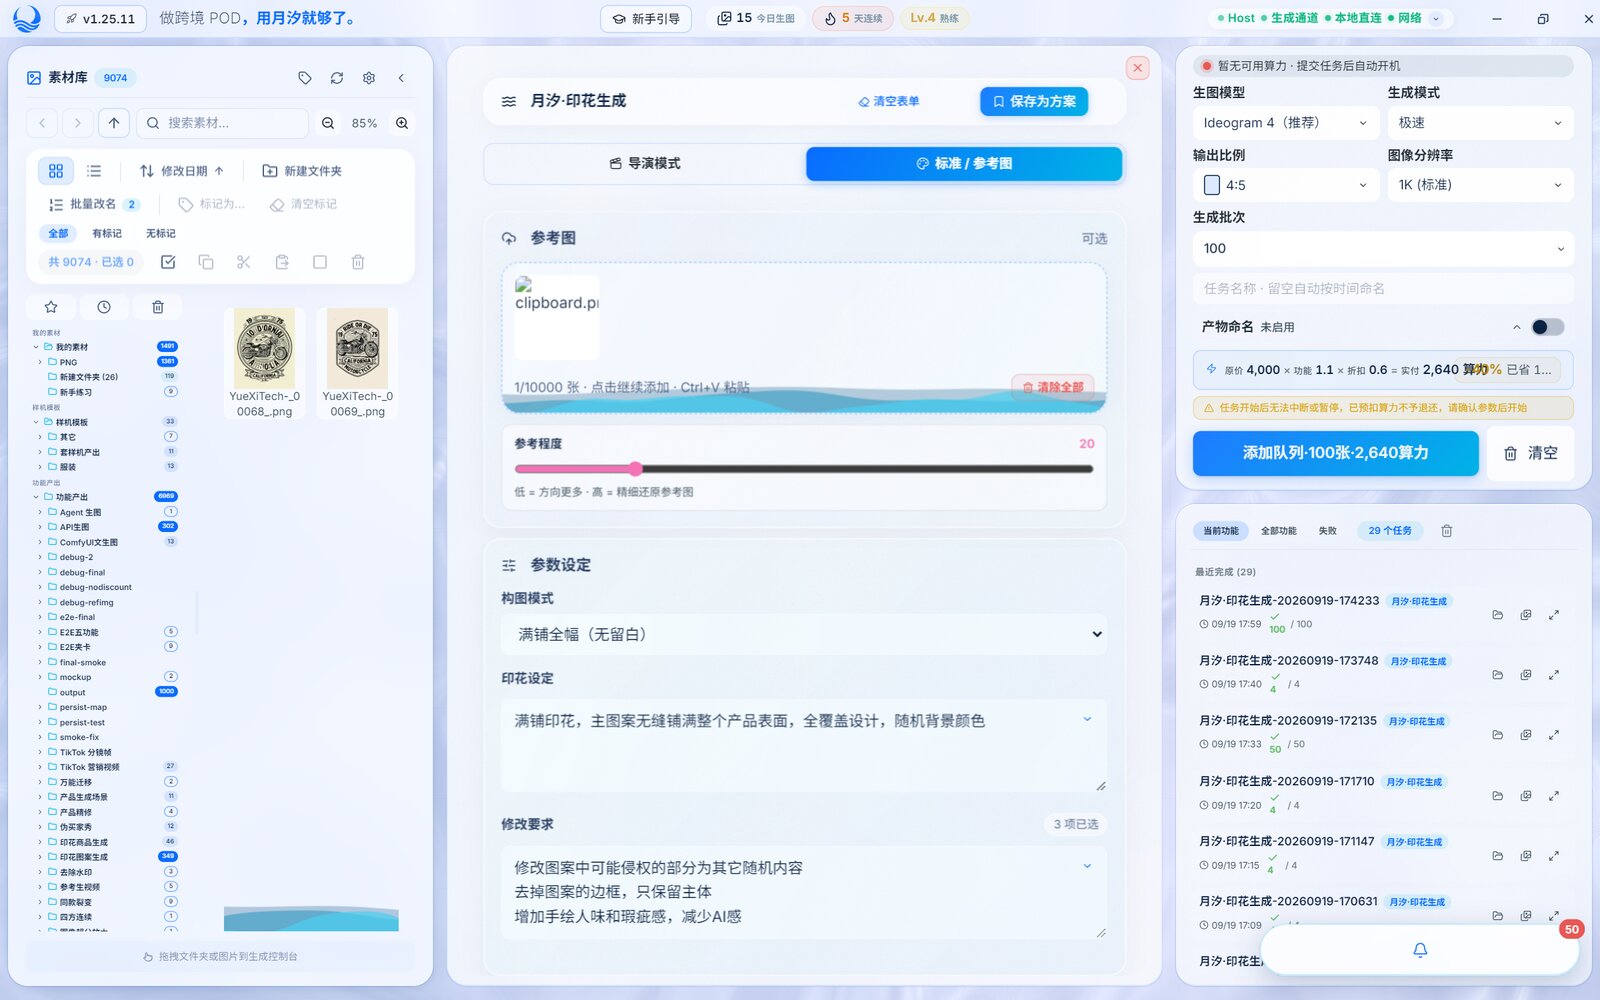View images of task 月汐·印花生成-20260919-172135
The height and width of the screenshot is (1000, 1600).
click(1526, 735)
